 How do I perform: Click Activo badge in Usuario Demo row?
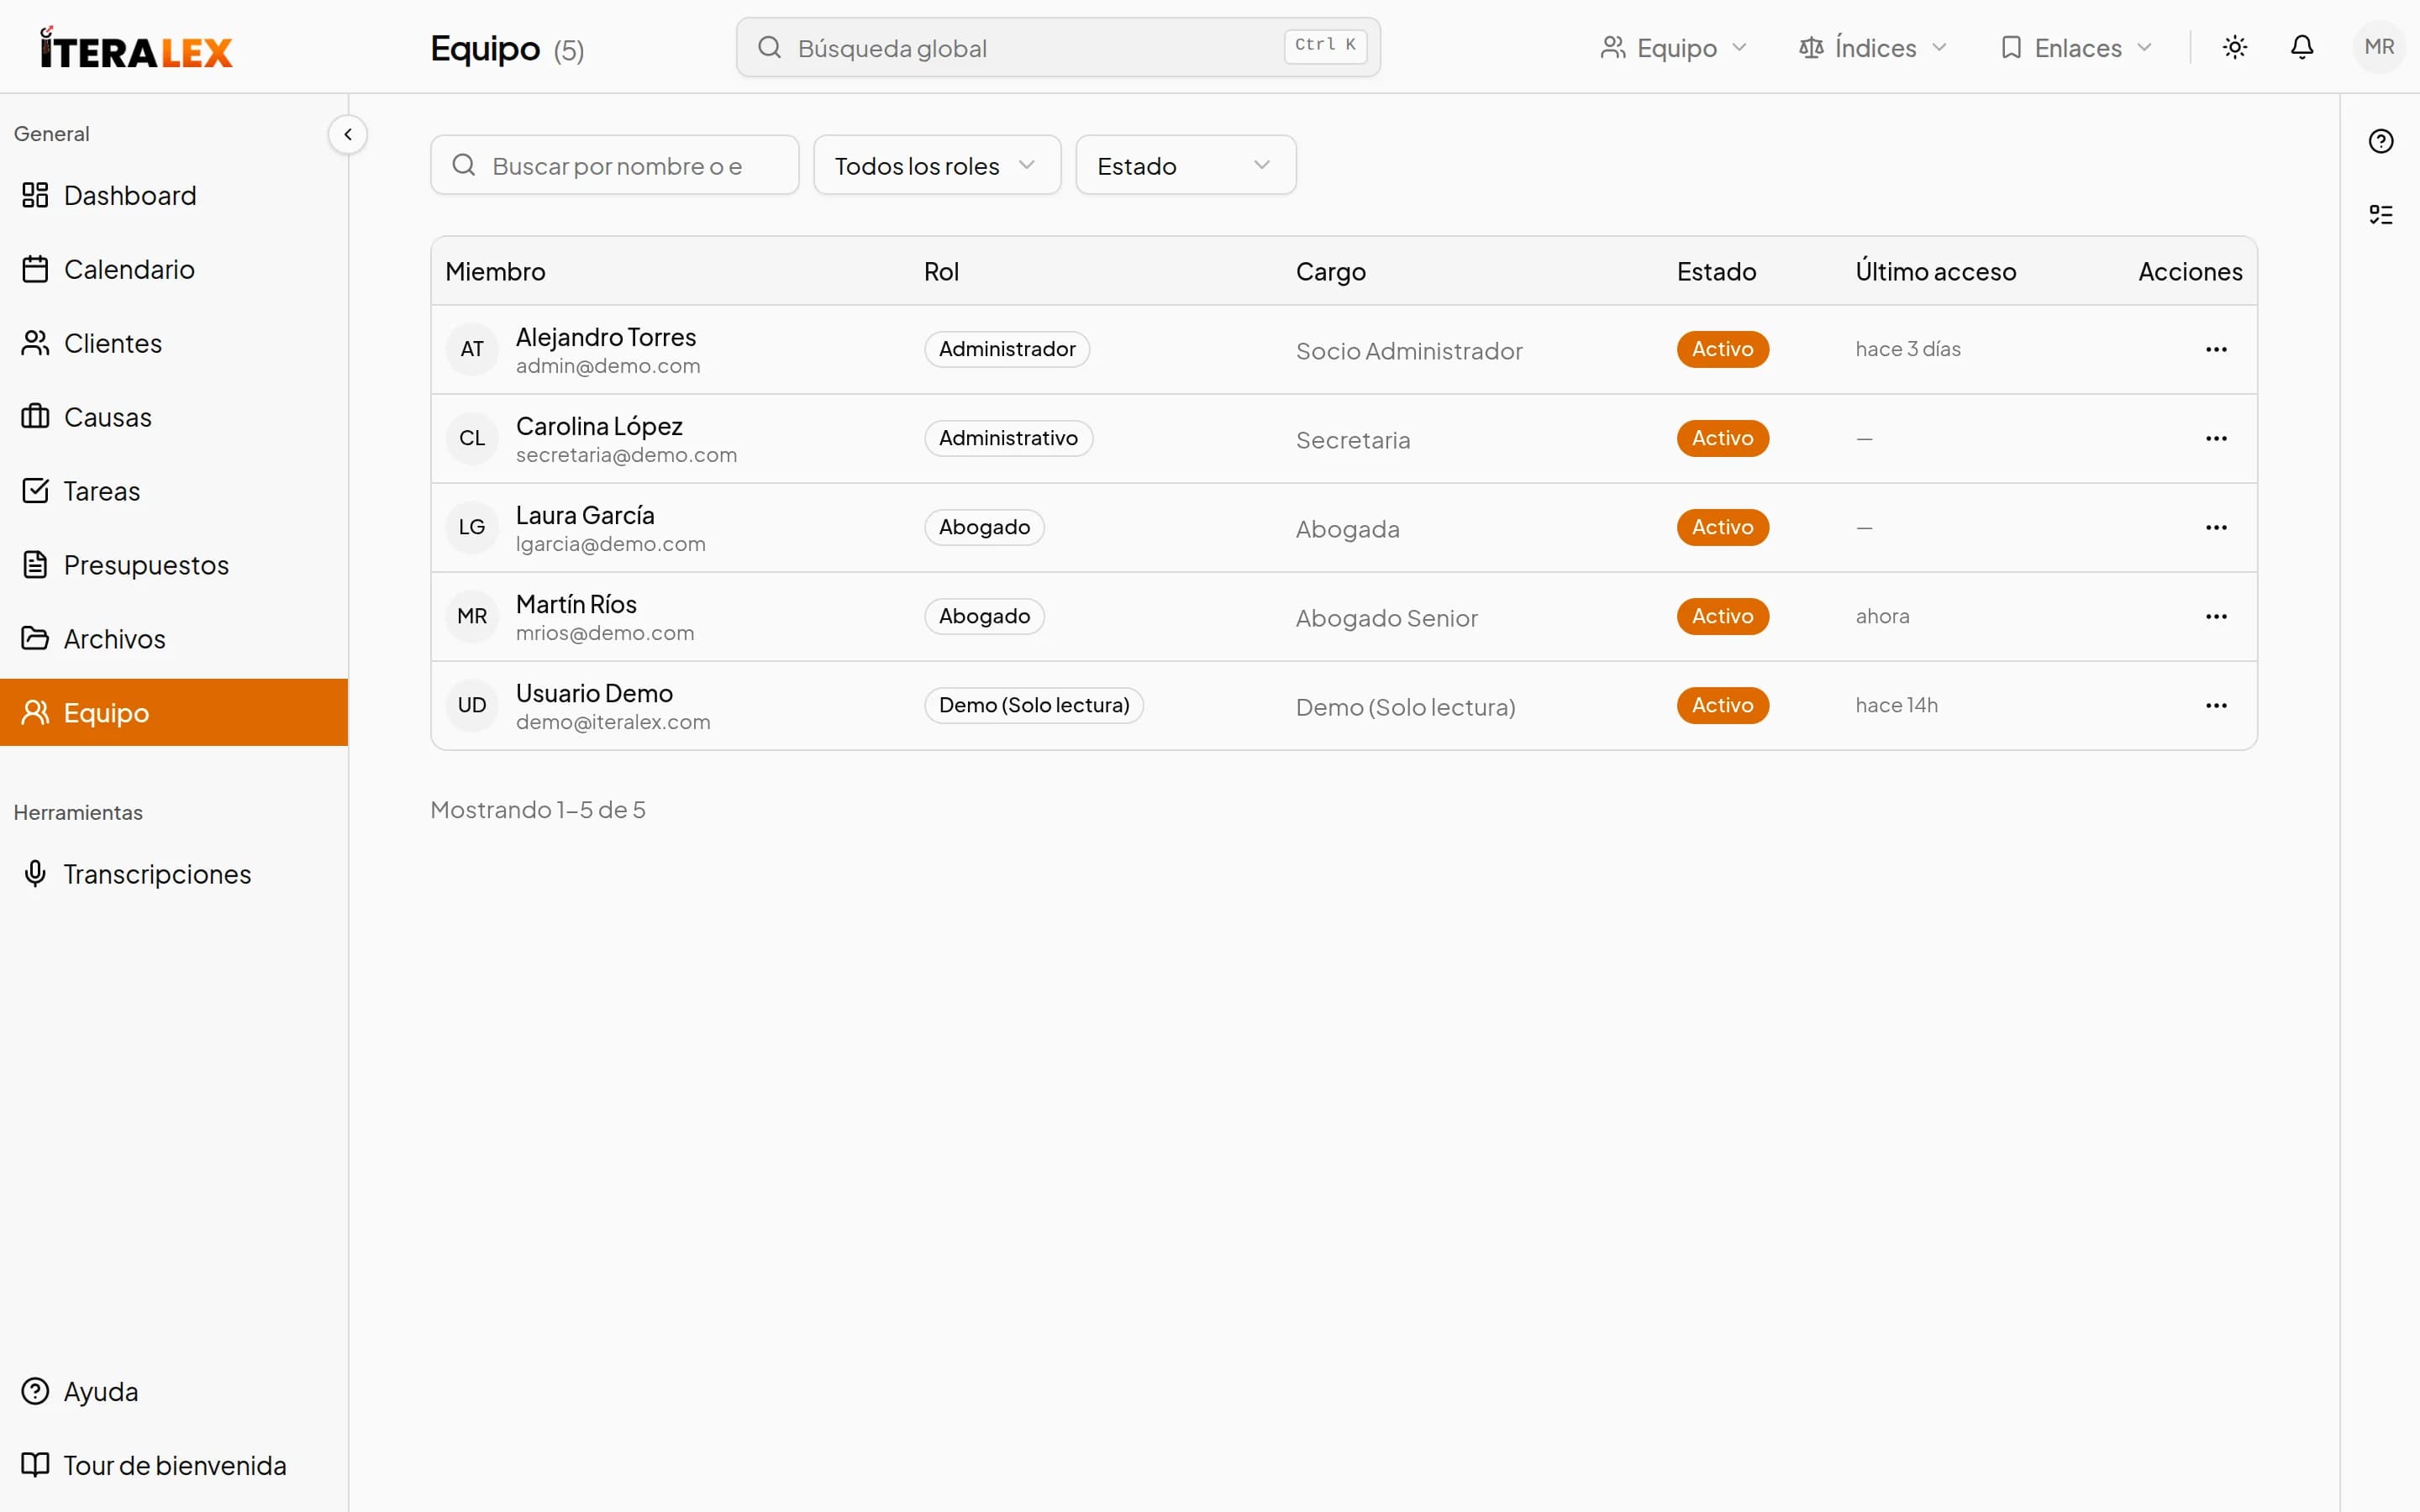point(1722,705)
